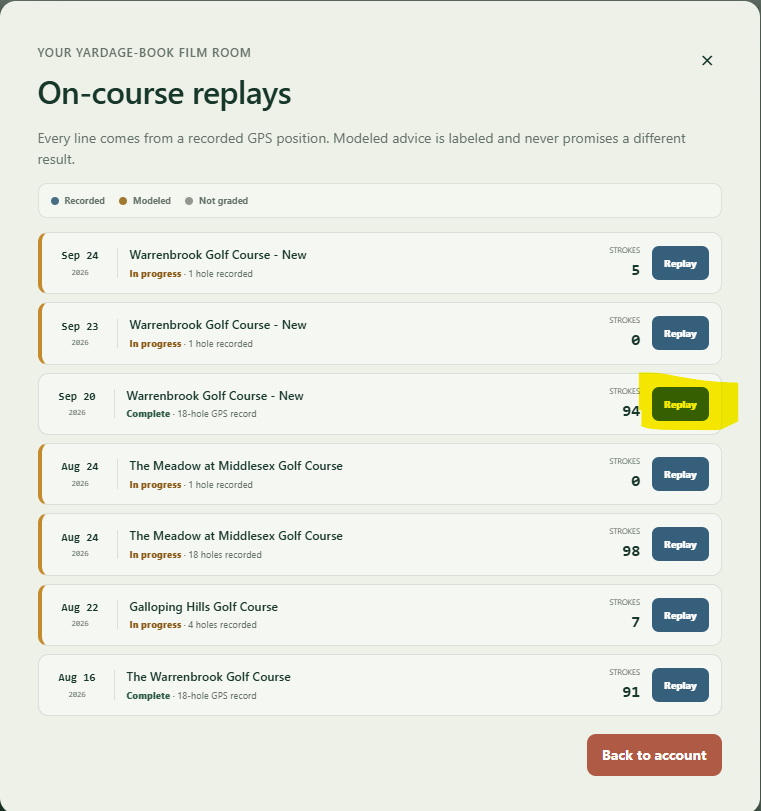
Task: Click '18 holes recorded' status text
Action: 225,554
